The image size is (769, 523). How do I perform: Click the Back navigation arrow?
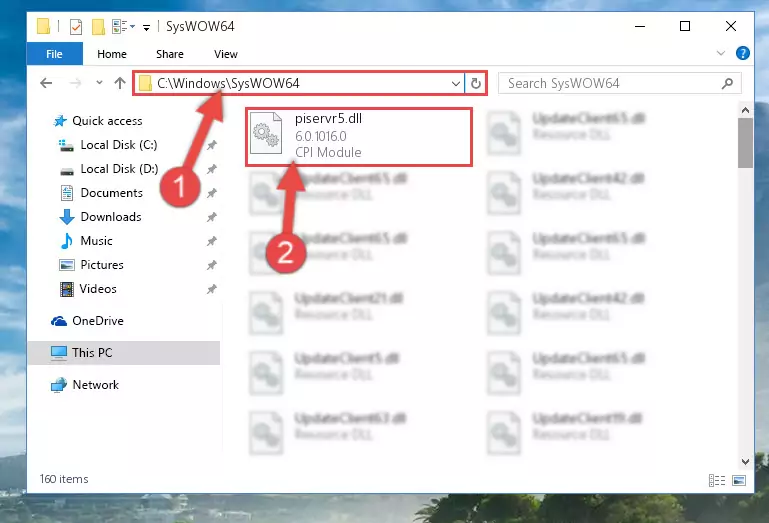click(46, 83)
